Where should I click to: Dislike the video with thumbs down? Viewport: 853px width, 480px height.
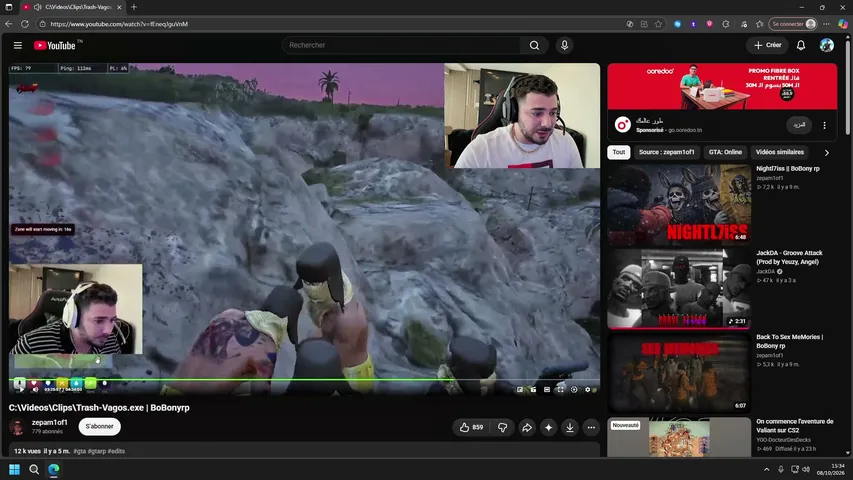point(502,428)
